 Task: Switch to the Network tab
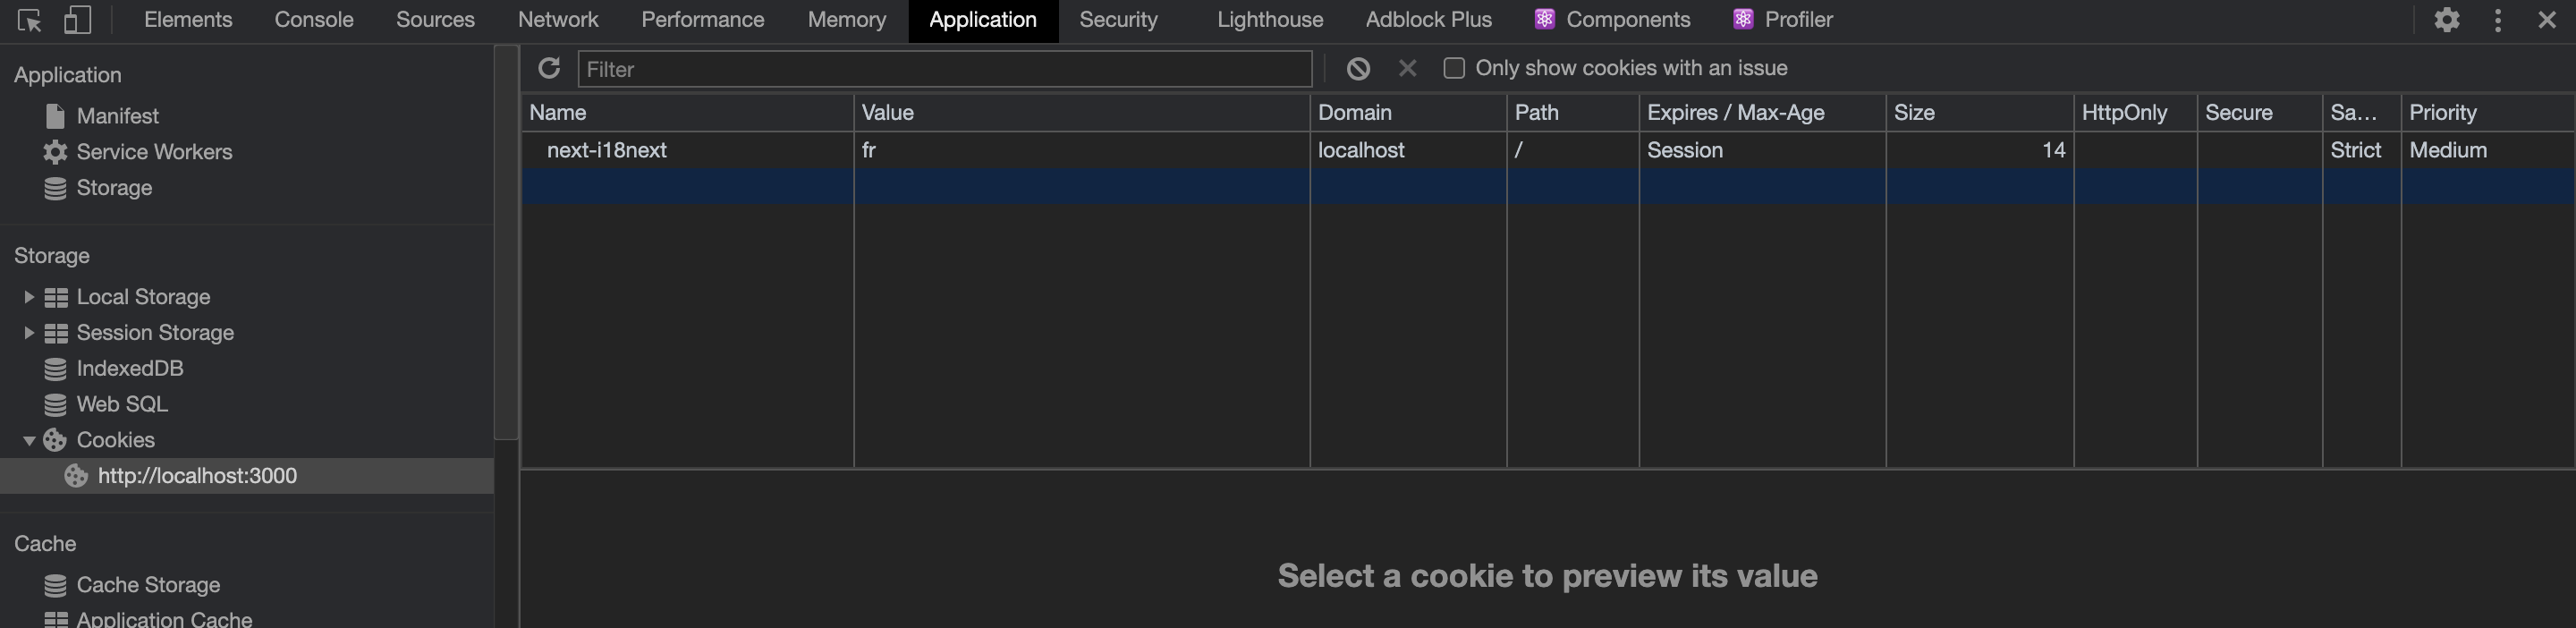tap(557, 19)
